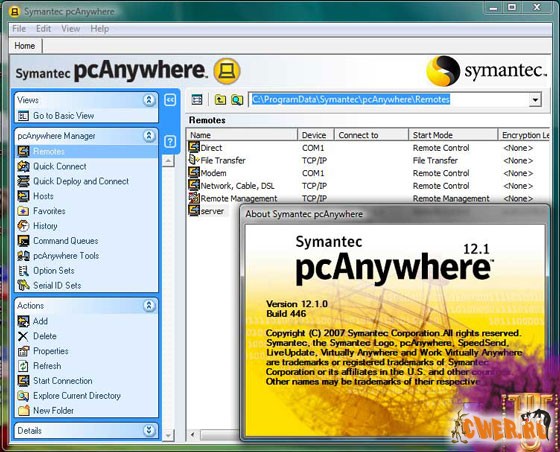Click Explore Current Directory icon
Viewport: 560px width, 452px height.
coord(23,396)
